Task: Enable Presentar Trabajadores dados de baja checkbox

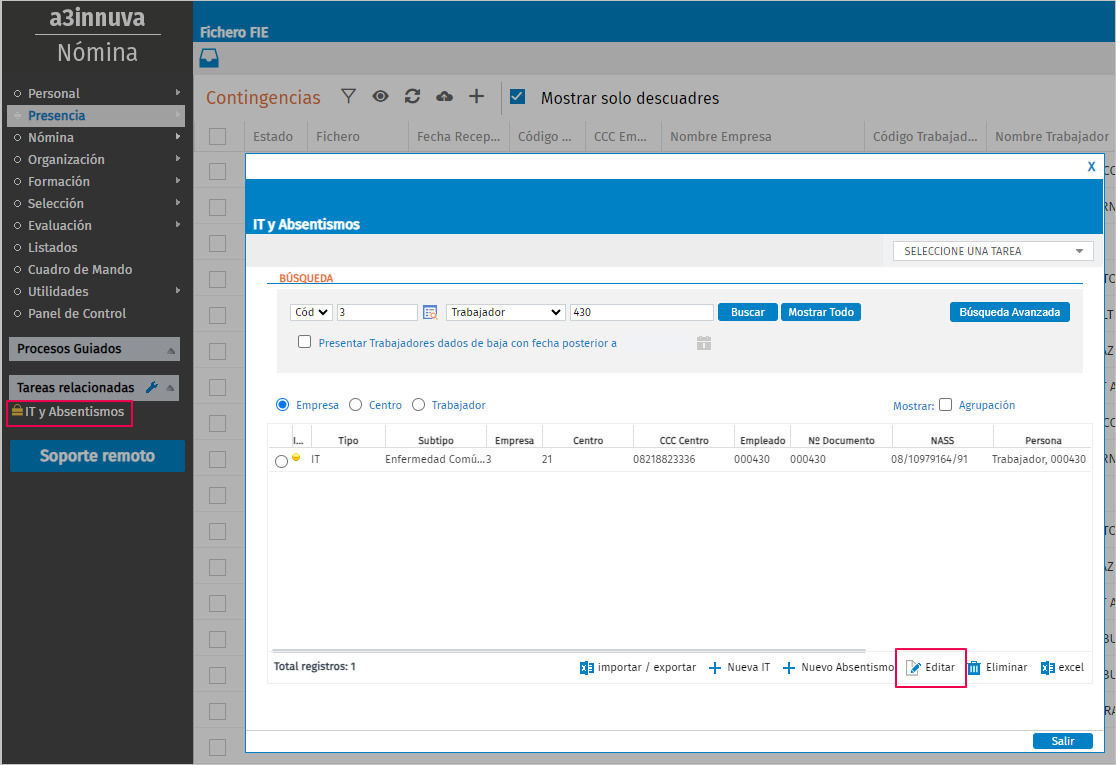Action: [x=305, y=342]
